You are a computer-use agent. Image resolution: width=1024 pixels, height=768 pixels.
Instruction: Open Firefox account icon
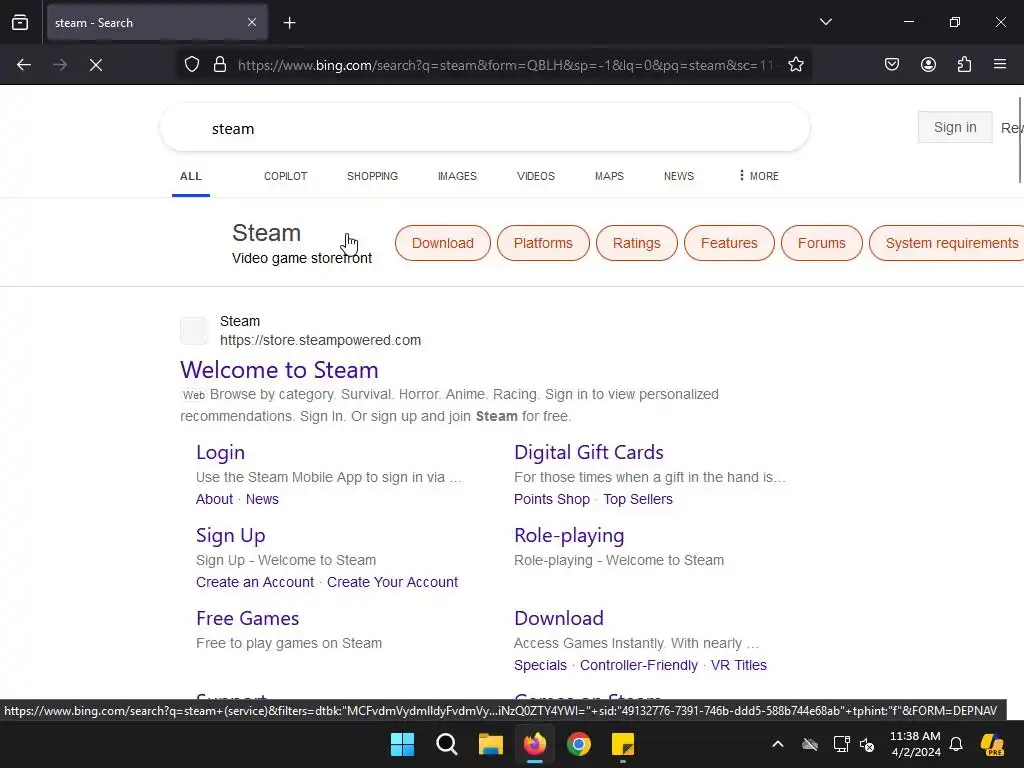pyautogui.click(x=928, y=65)
